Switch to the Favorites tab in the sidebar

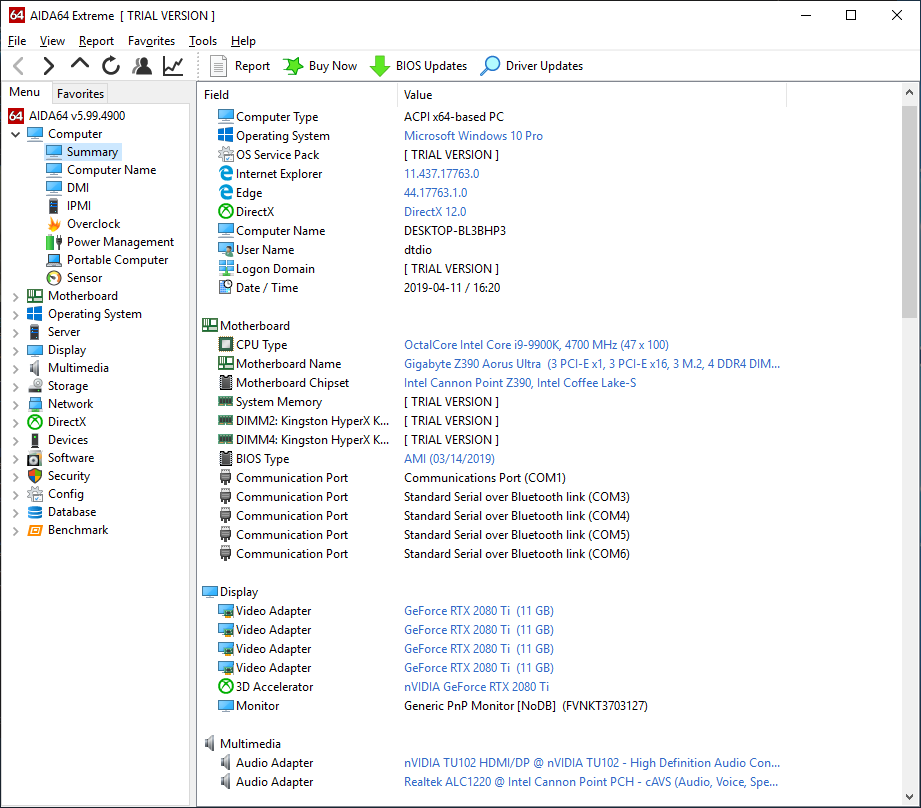[80, 93]
